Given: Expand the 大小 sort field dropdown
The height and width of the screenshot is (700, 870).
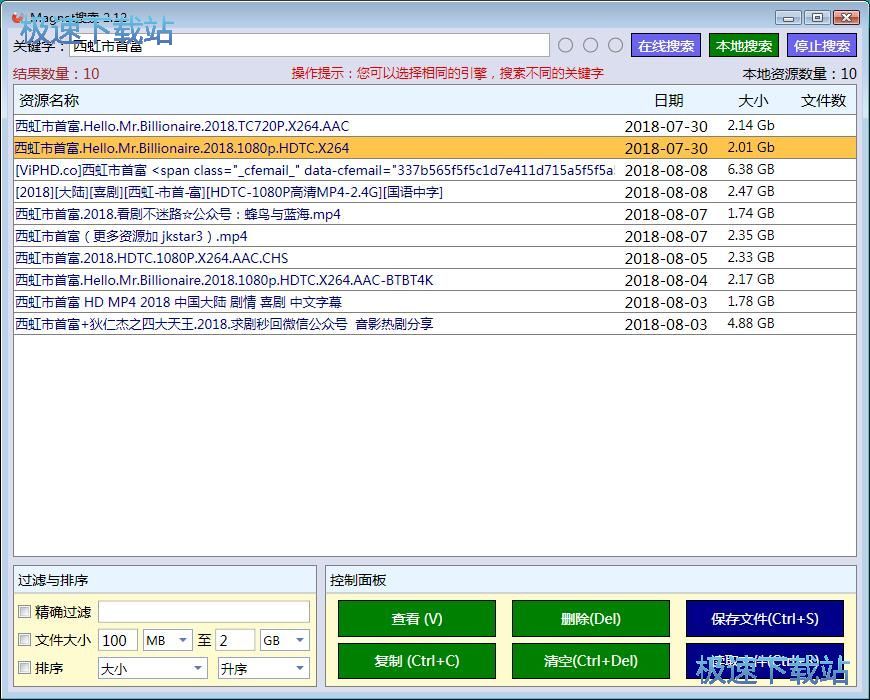Looking at the screenshot, I should coord(152,668).
